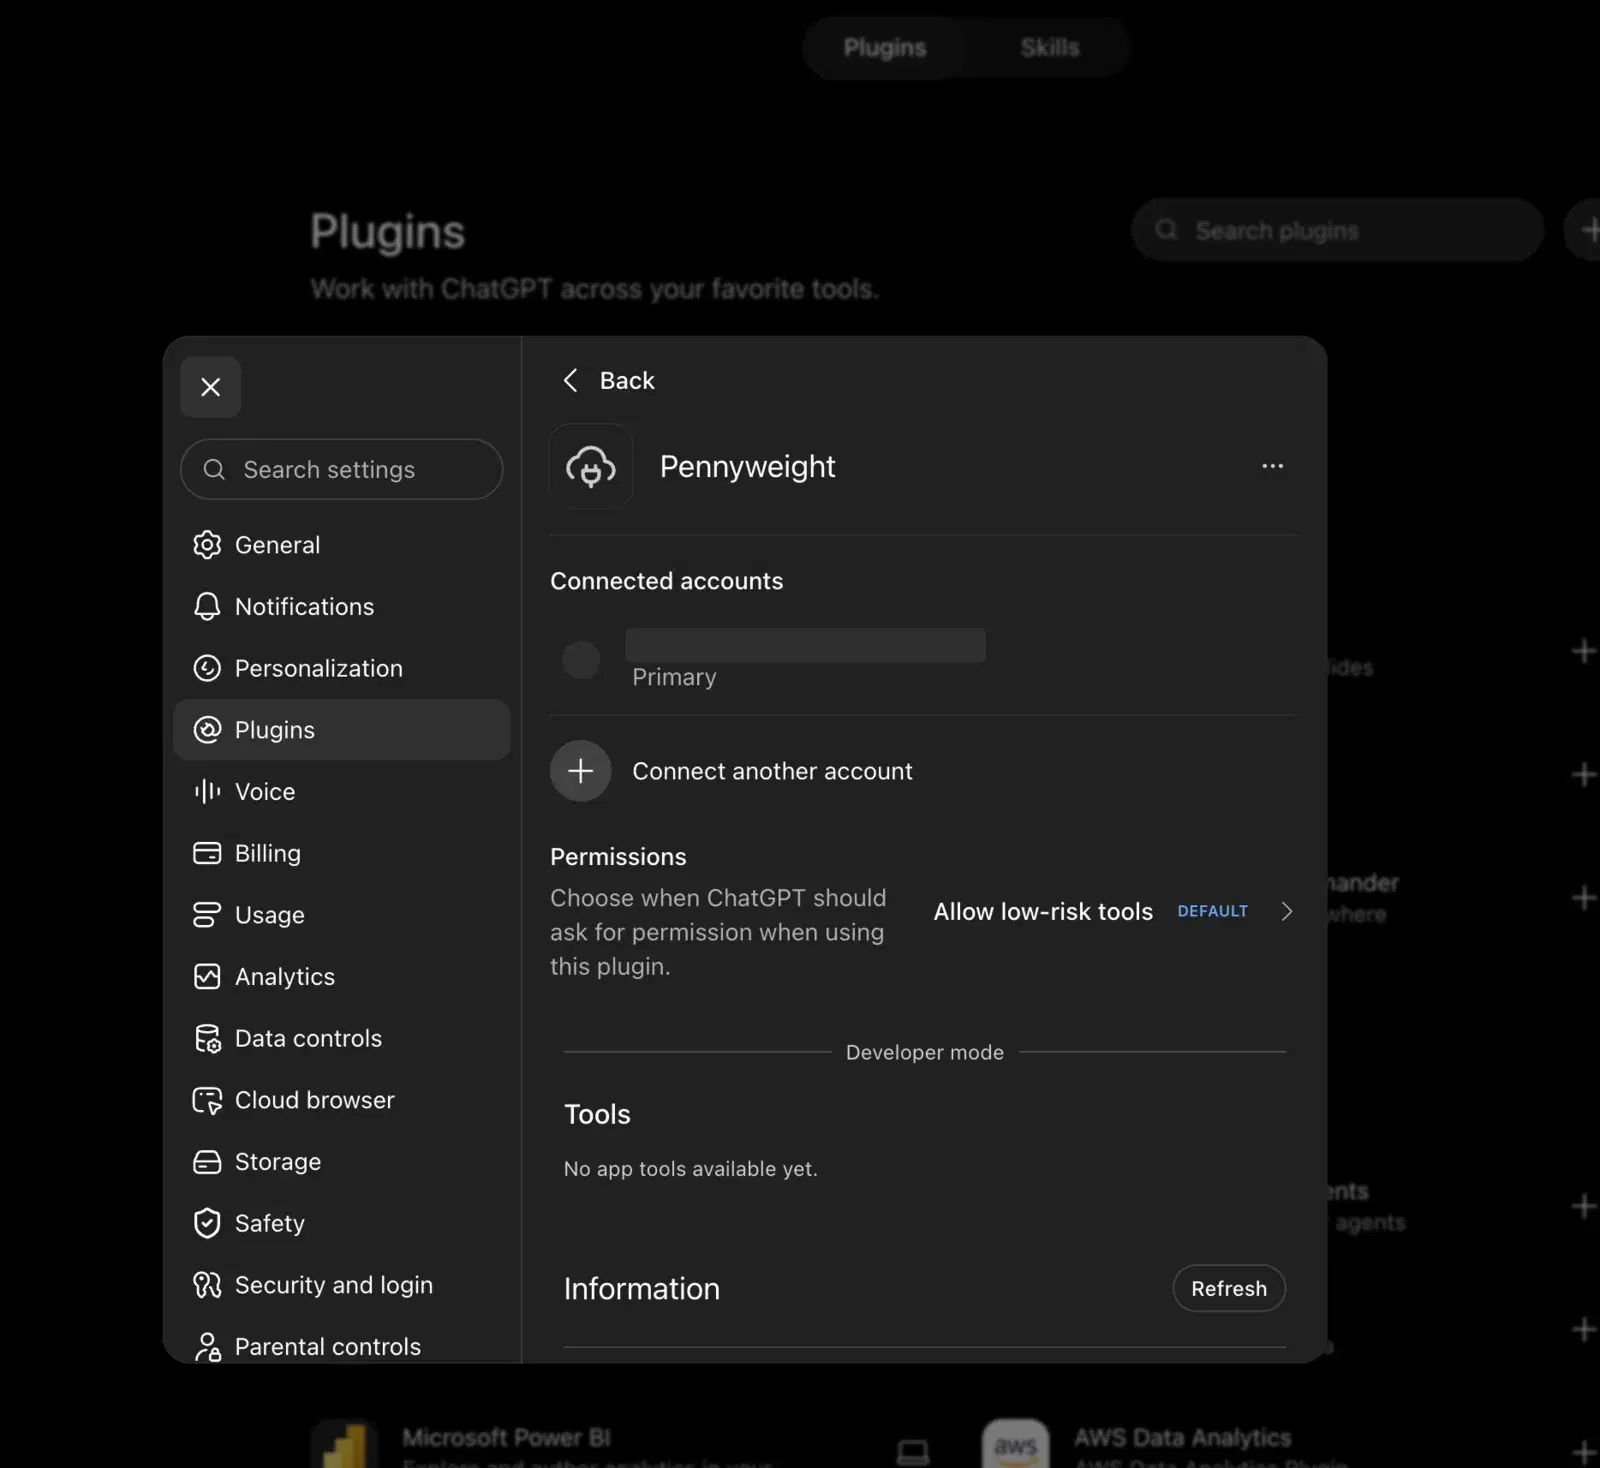The width and height of the screenshot is (1600, 1468).
Task: Click the background Search plugins field
Action: (x=1338, y=230)
